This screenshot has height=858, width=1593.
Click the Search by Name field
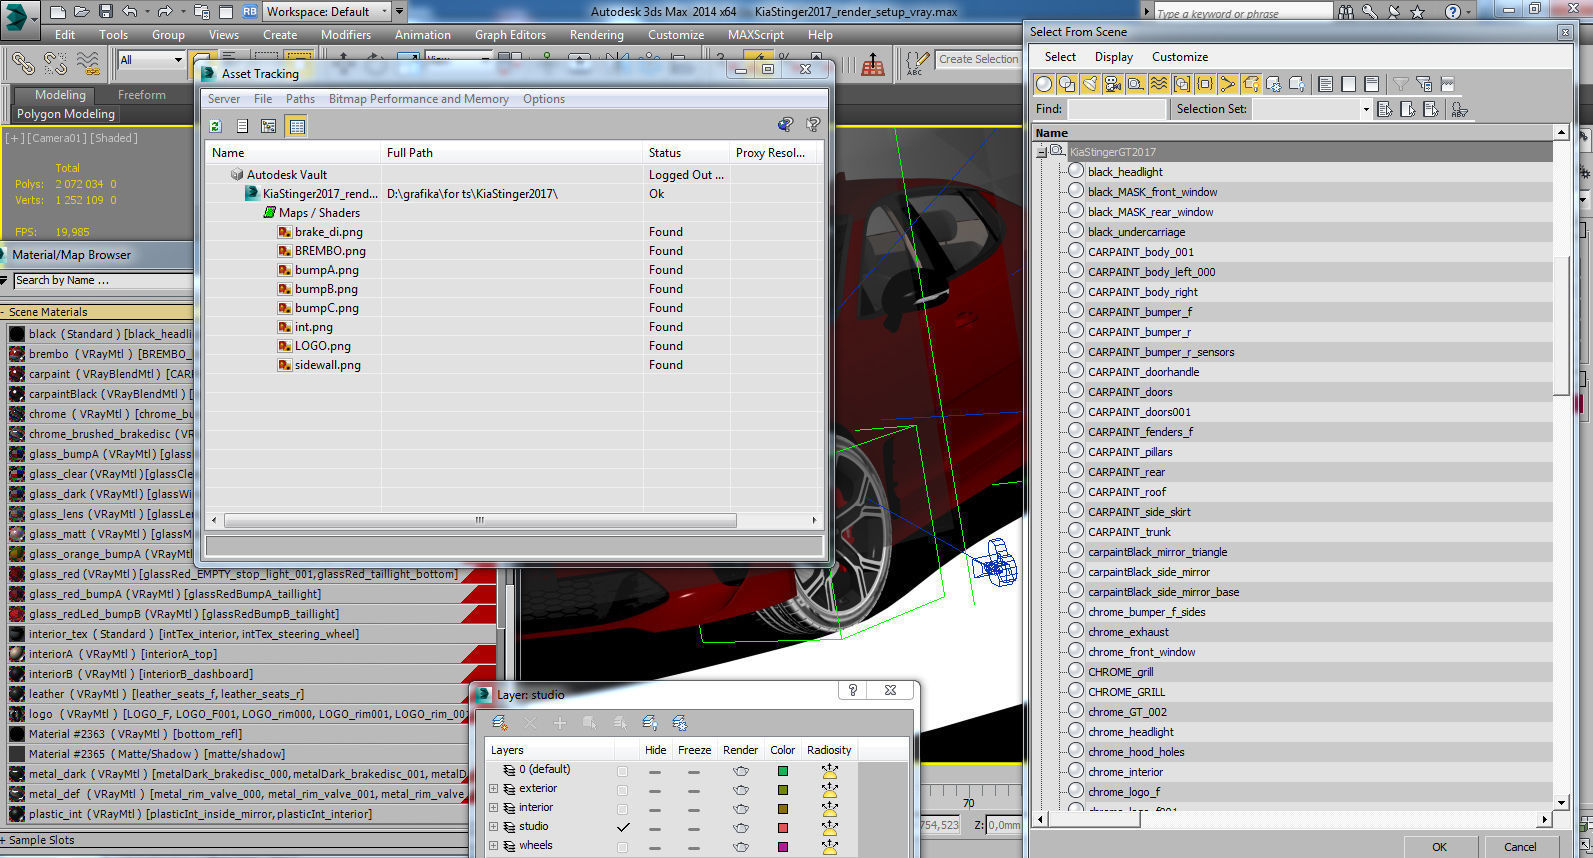click(103, 281)
